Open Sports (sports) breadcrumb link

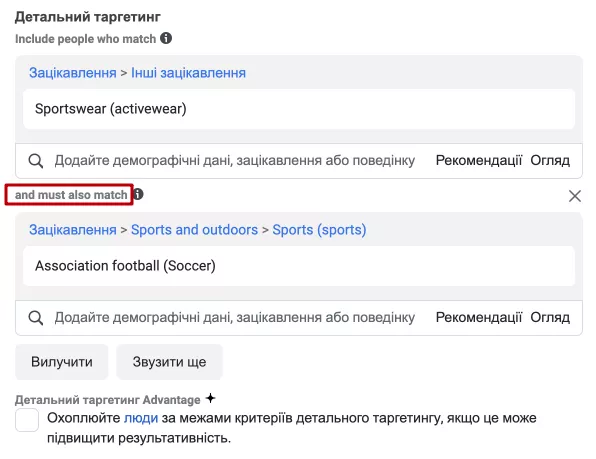tap(319, 230)
